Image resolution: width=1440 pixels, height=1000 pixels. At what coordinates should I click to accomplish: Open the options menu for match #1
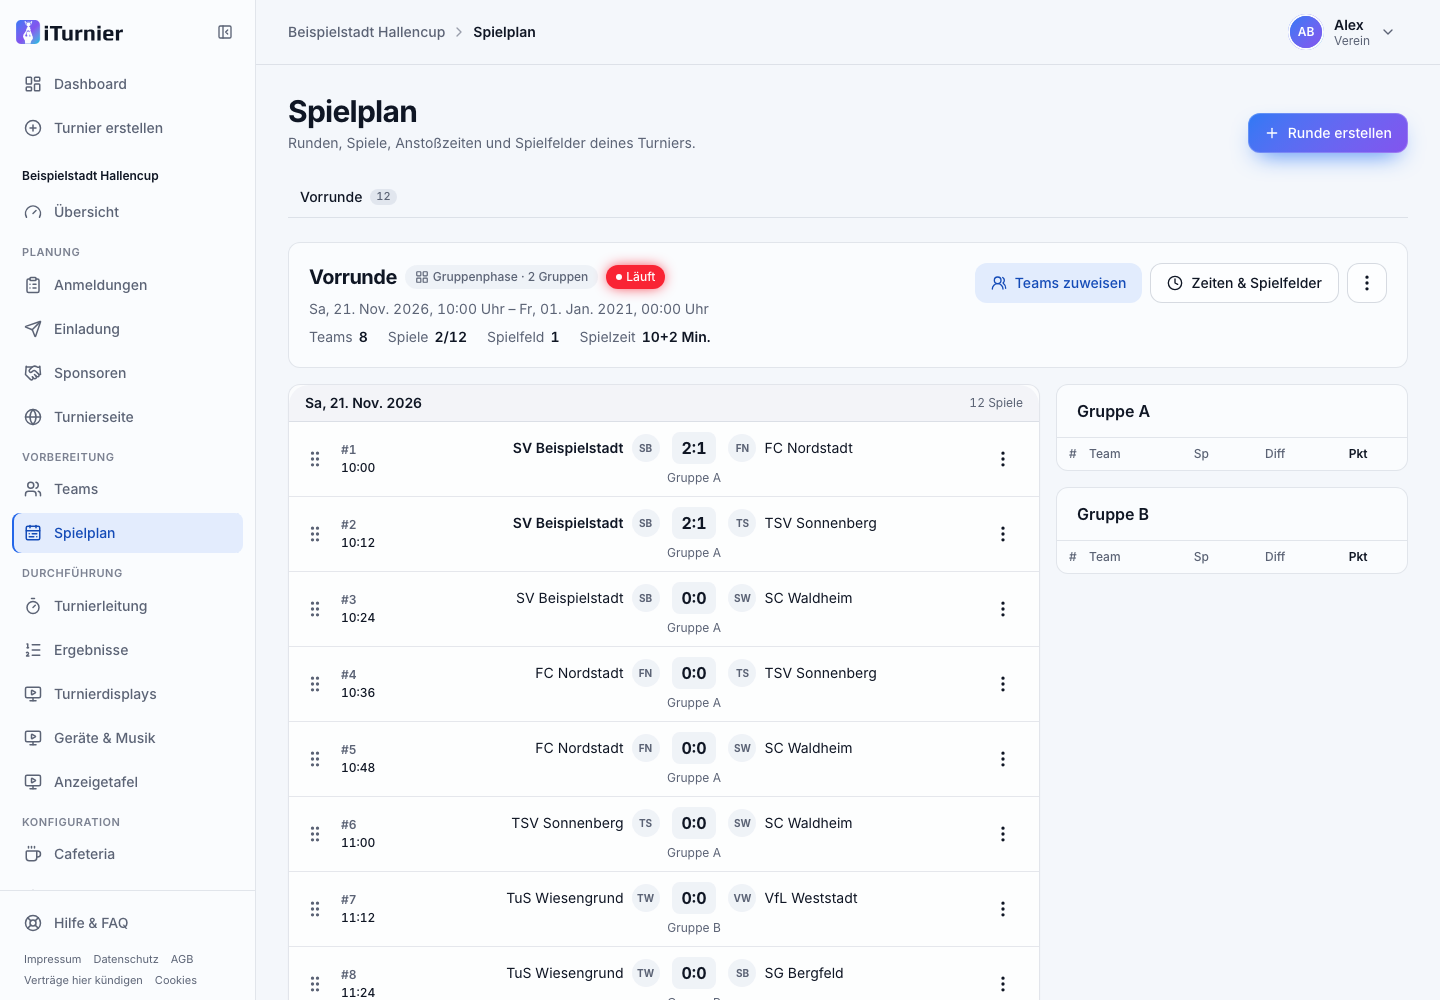point(1003,459)
